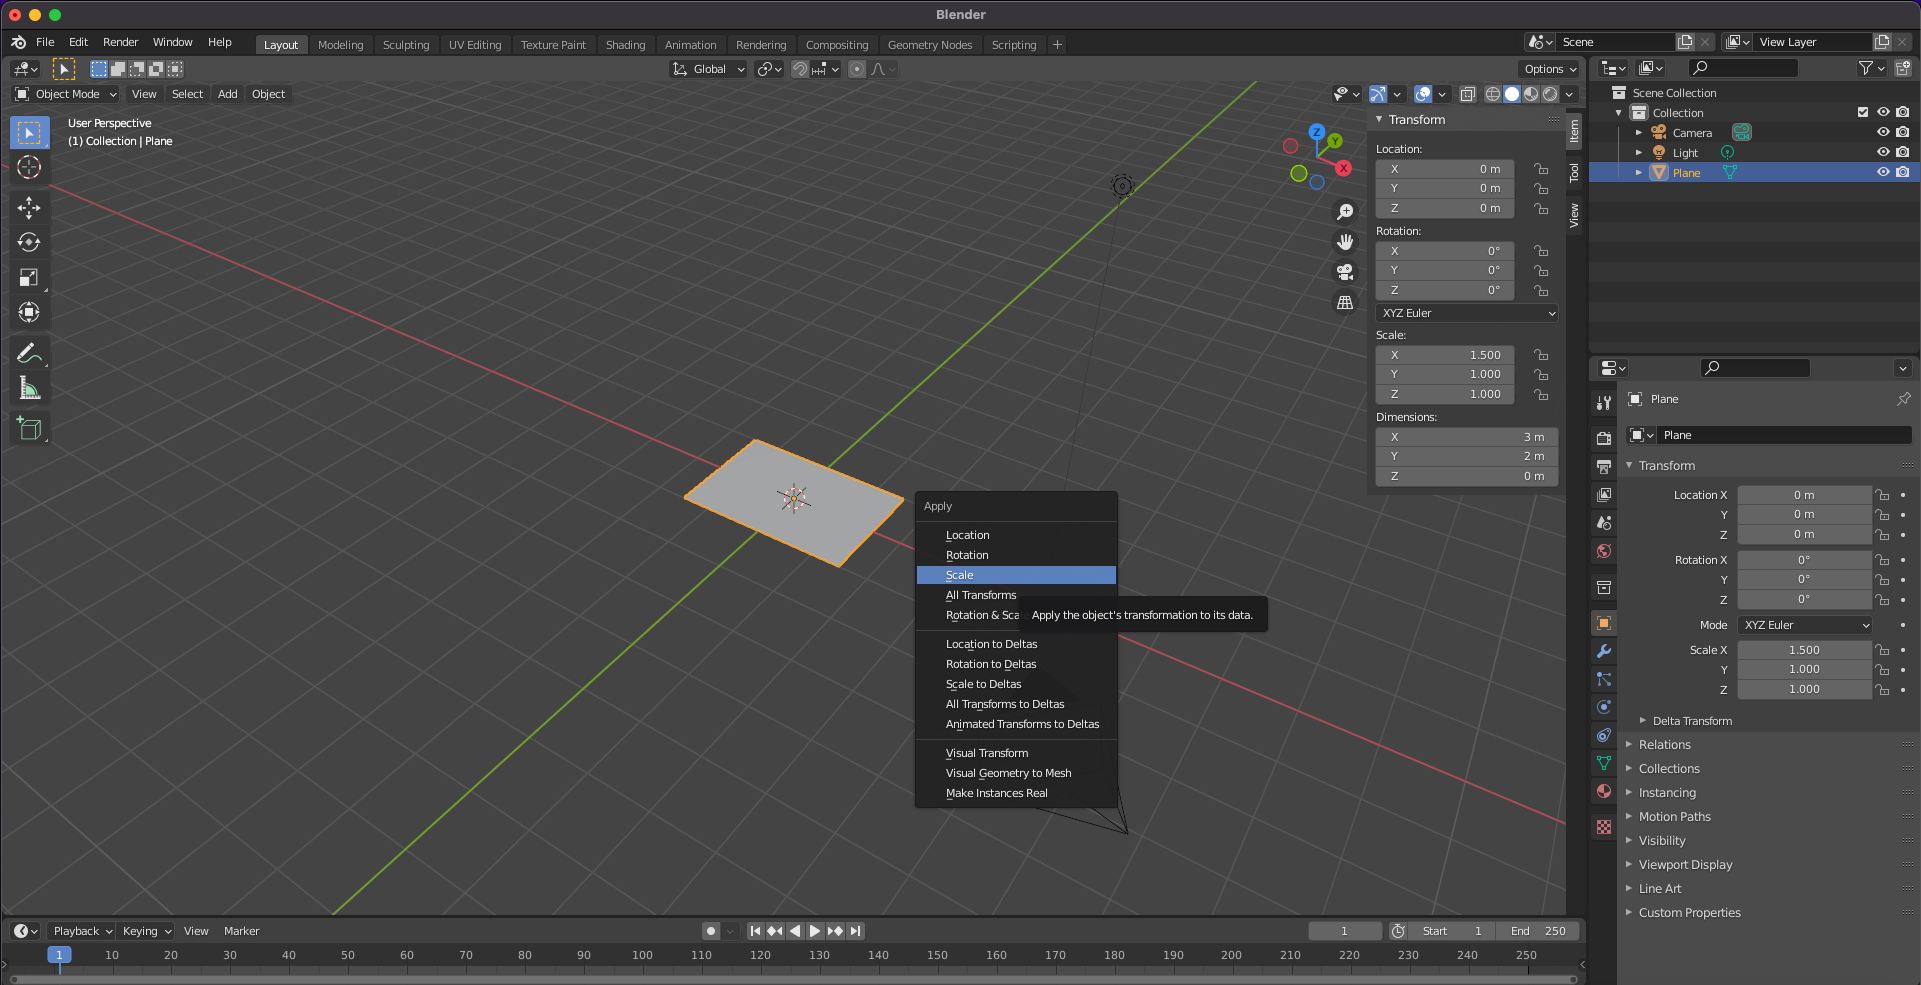Toggle proportional editing button
The width and height of the screenshot is (1921, 985).
857,69
